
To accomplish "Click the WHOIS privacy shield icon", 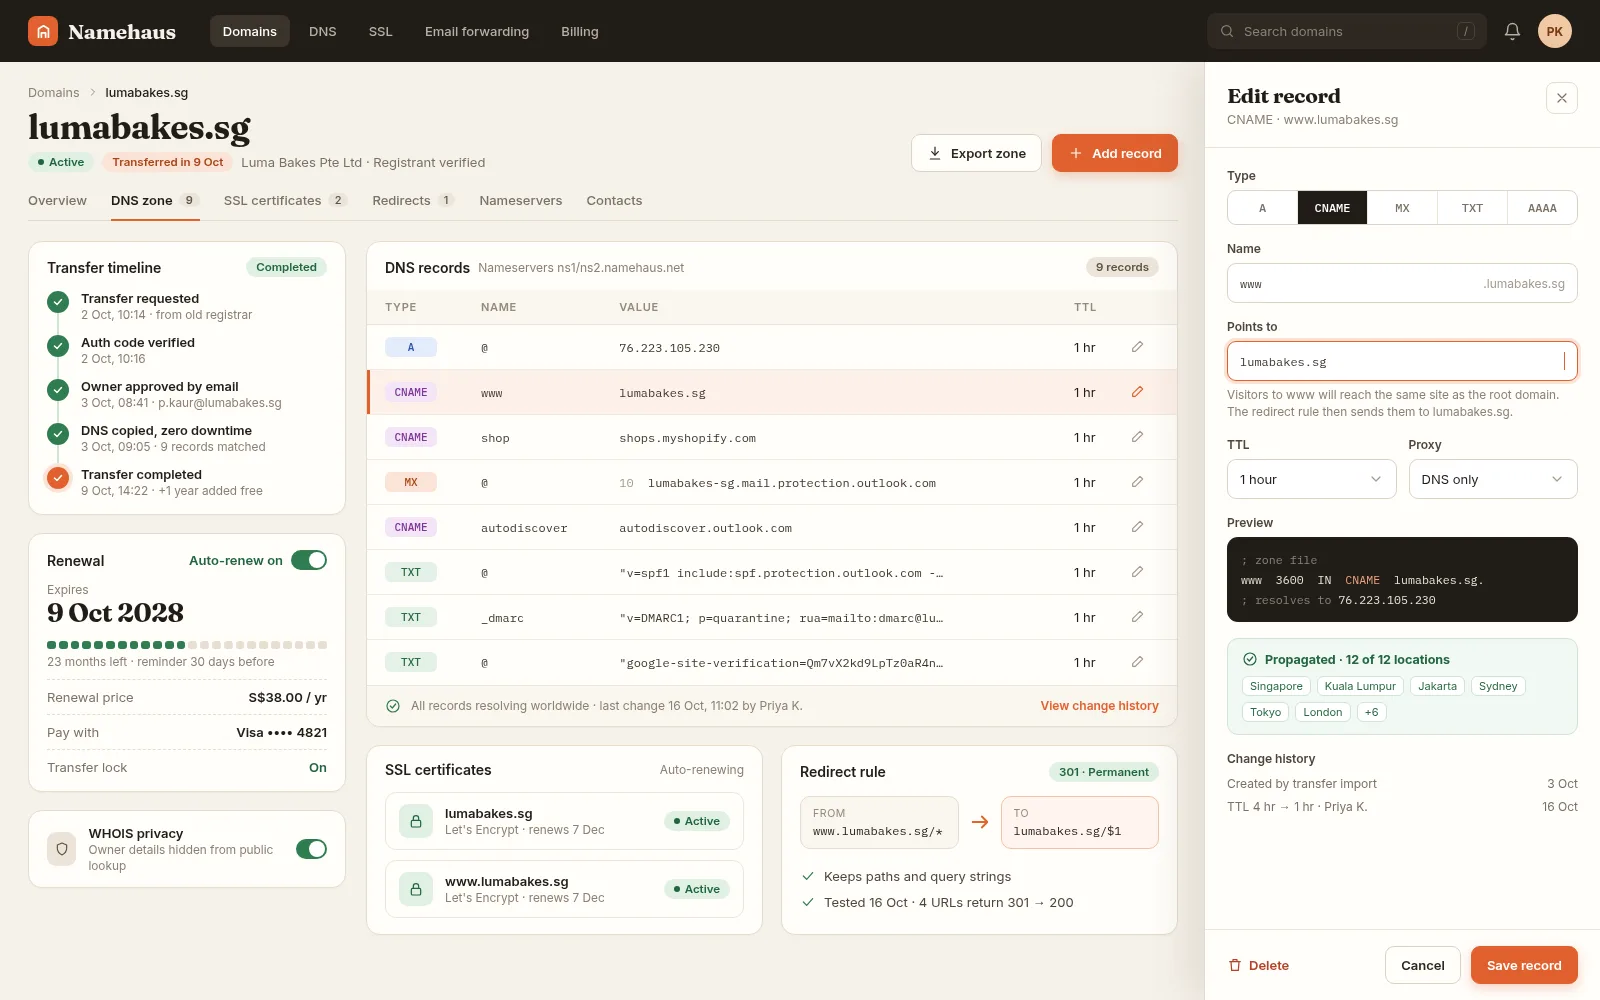I will (62, 849).
